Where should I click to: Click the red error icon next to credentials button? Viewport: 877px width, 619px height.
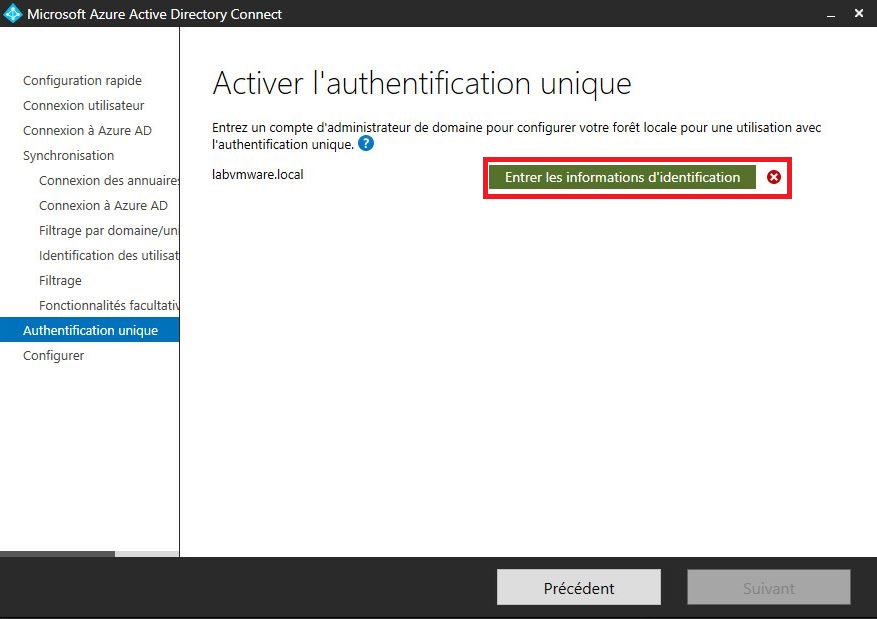tap(774, 177)
